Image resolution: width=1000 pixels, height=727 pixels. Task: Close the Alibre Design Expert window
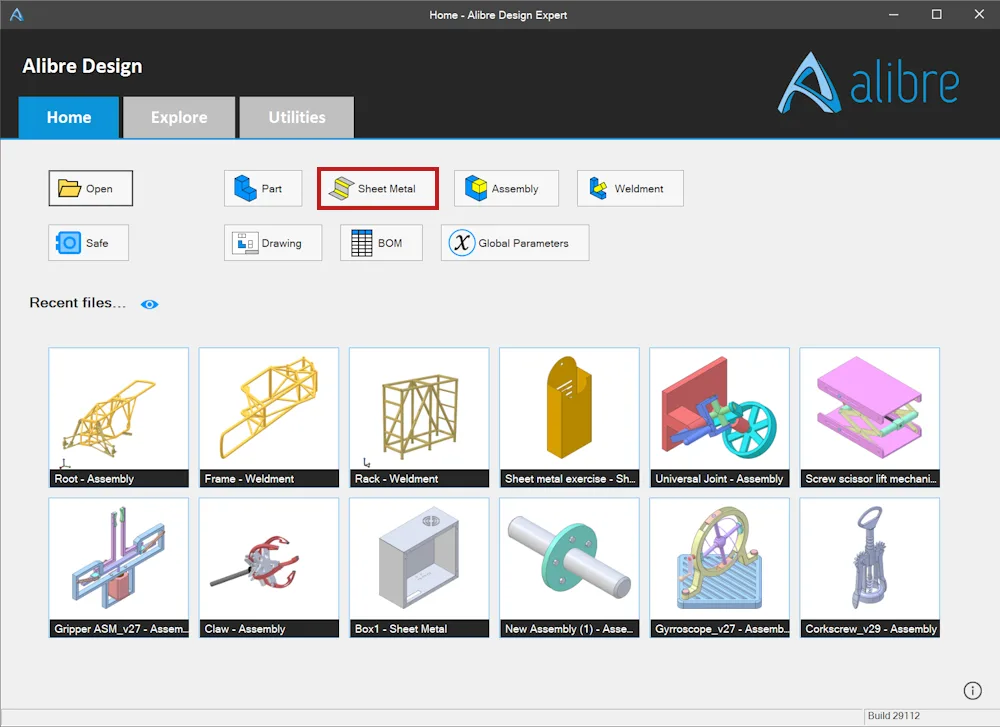tap(979, 14)
